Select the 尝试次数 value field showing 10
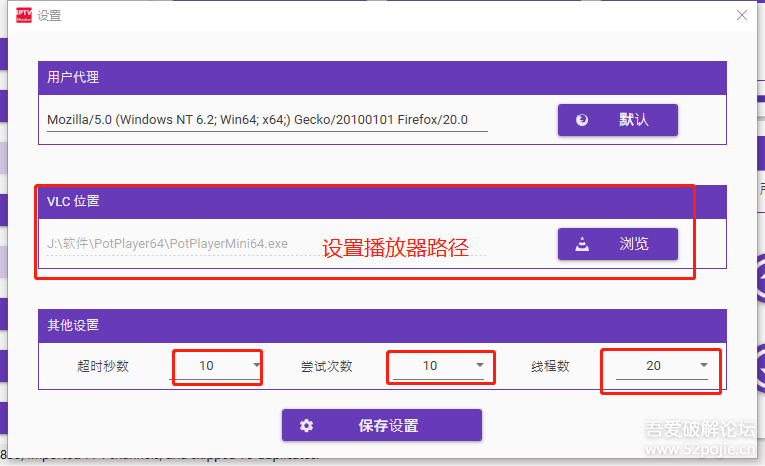765x466 pixels. click(430, 366)
